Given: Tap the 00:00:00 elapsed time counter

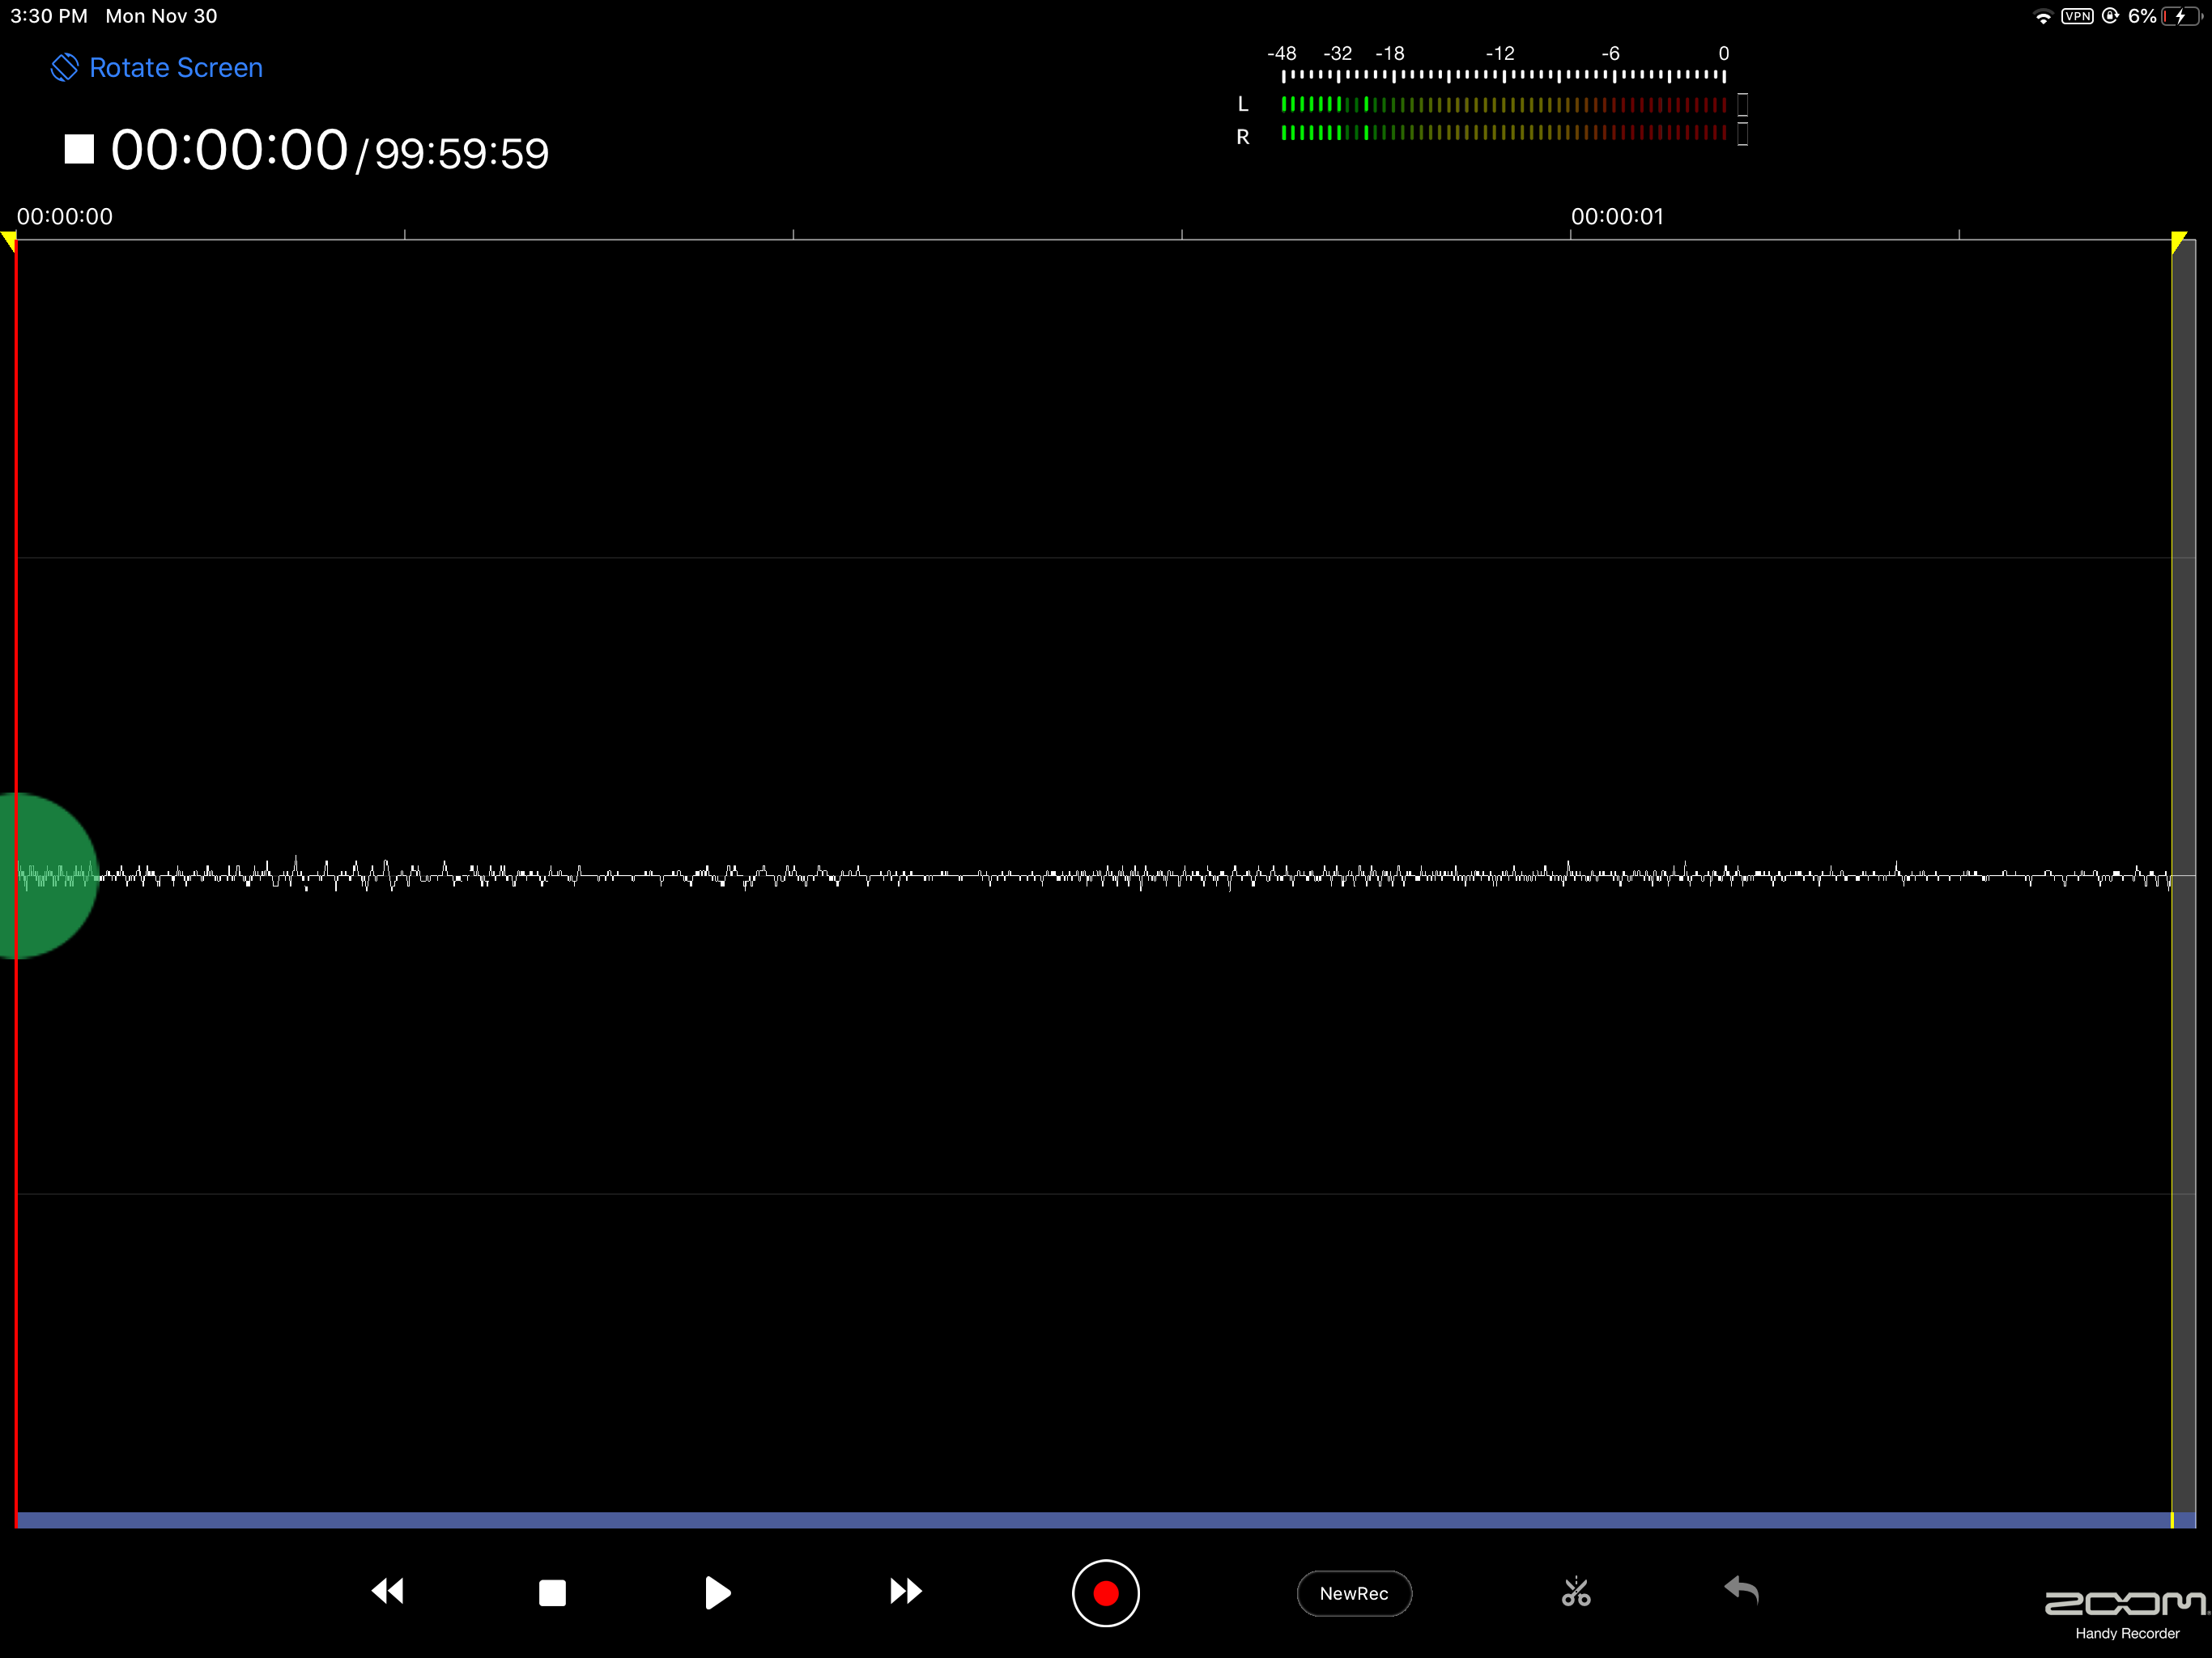Looking at the screenshot, I should point(229,151).
